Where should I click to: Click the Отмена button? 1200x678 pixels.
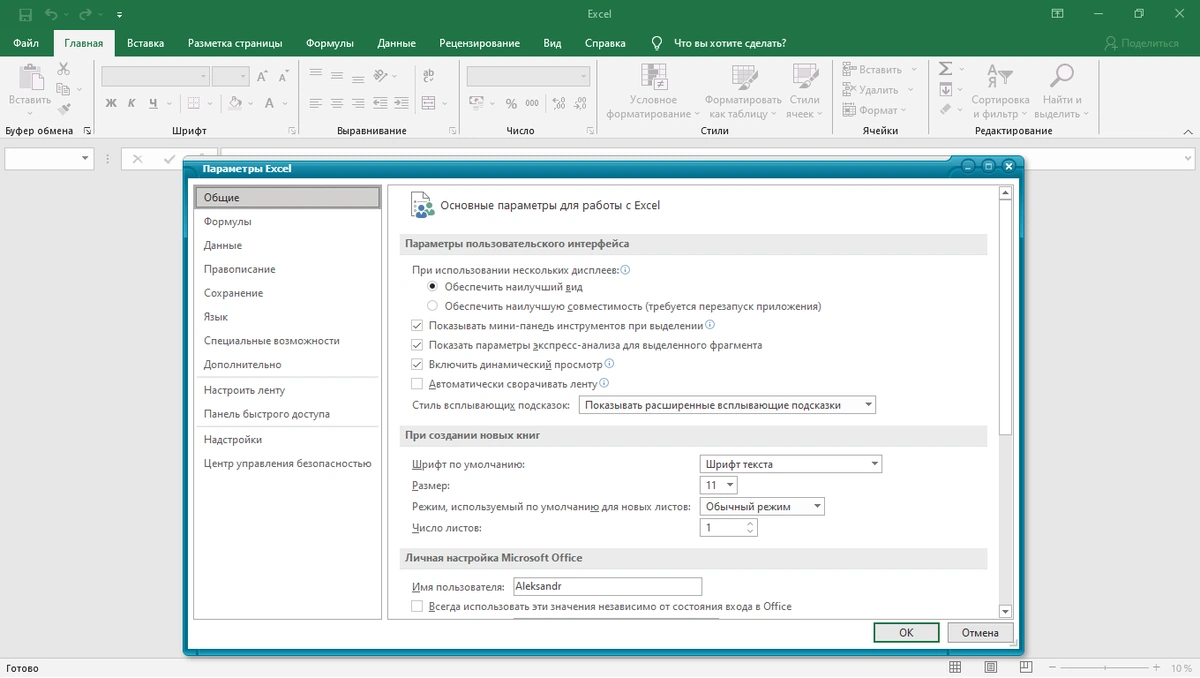980,632
